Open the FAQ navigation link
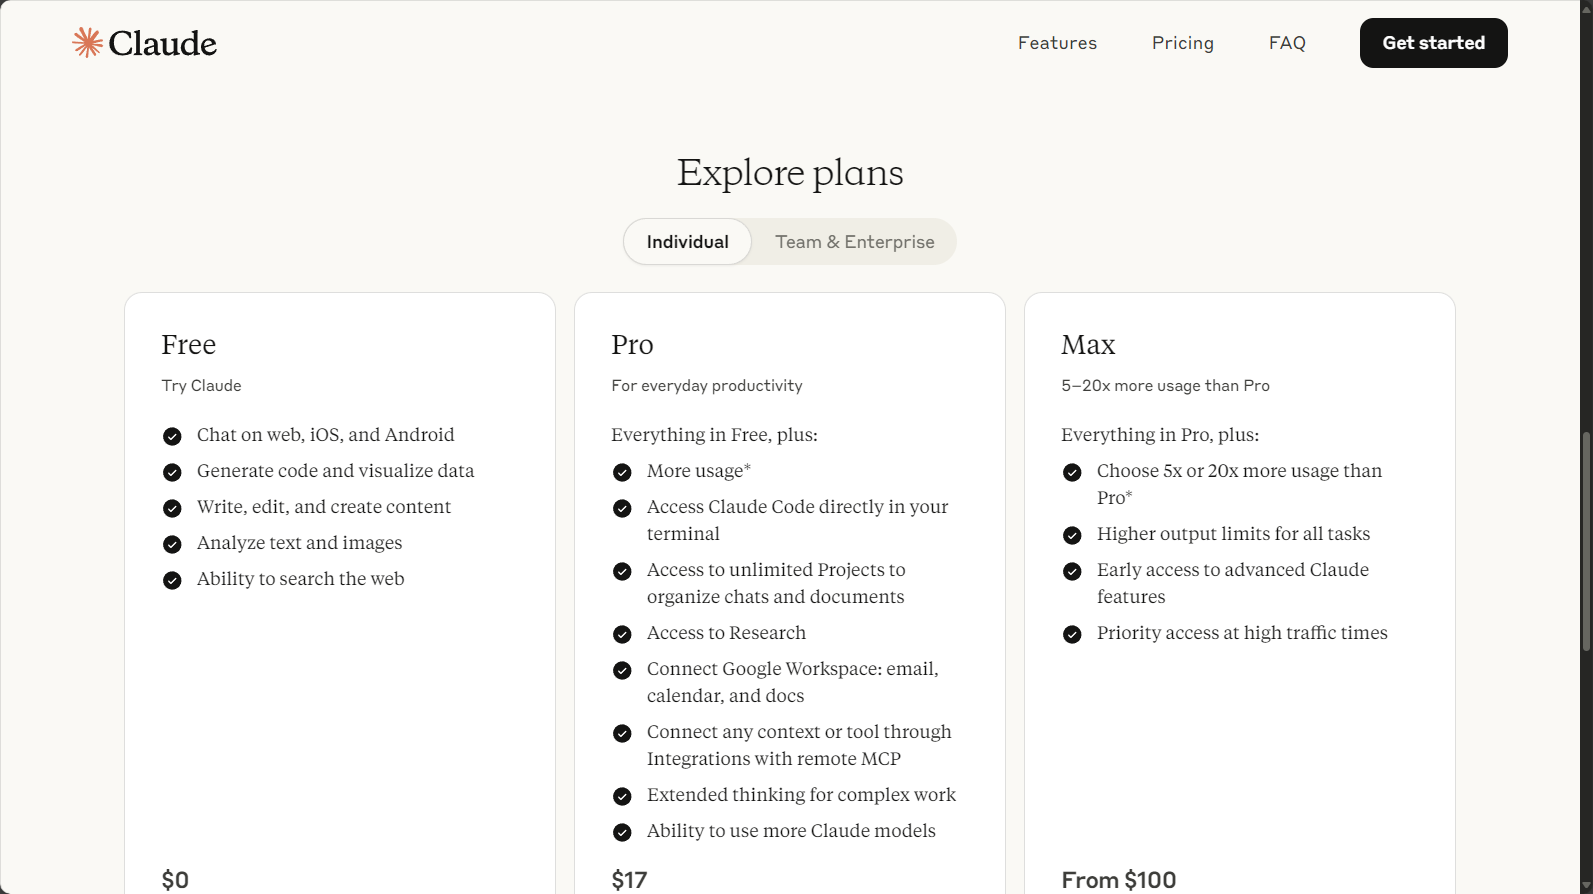 point(1287,43)
